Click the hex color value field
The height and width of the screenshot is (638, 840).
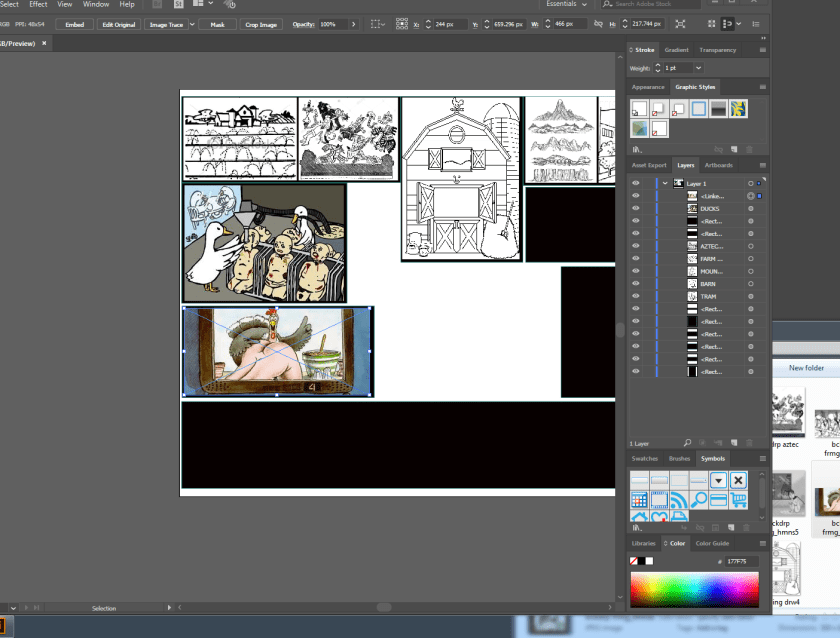740,562
